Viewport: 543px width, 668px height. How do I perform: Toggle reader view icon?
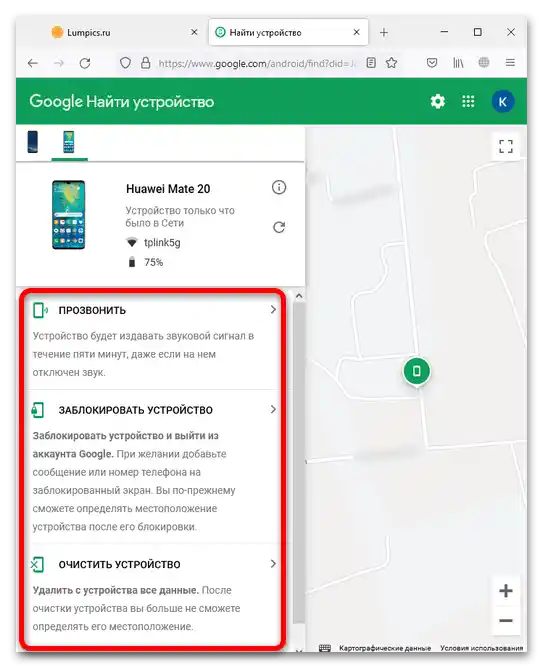pos(371,63)
